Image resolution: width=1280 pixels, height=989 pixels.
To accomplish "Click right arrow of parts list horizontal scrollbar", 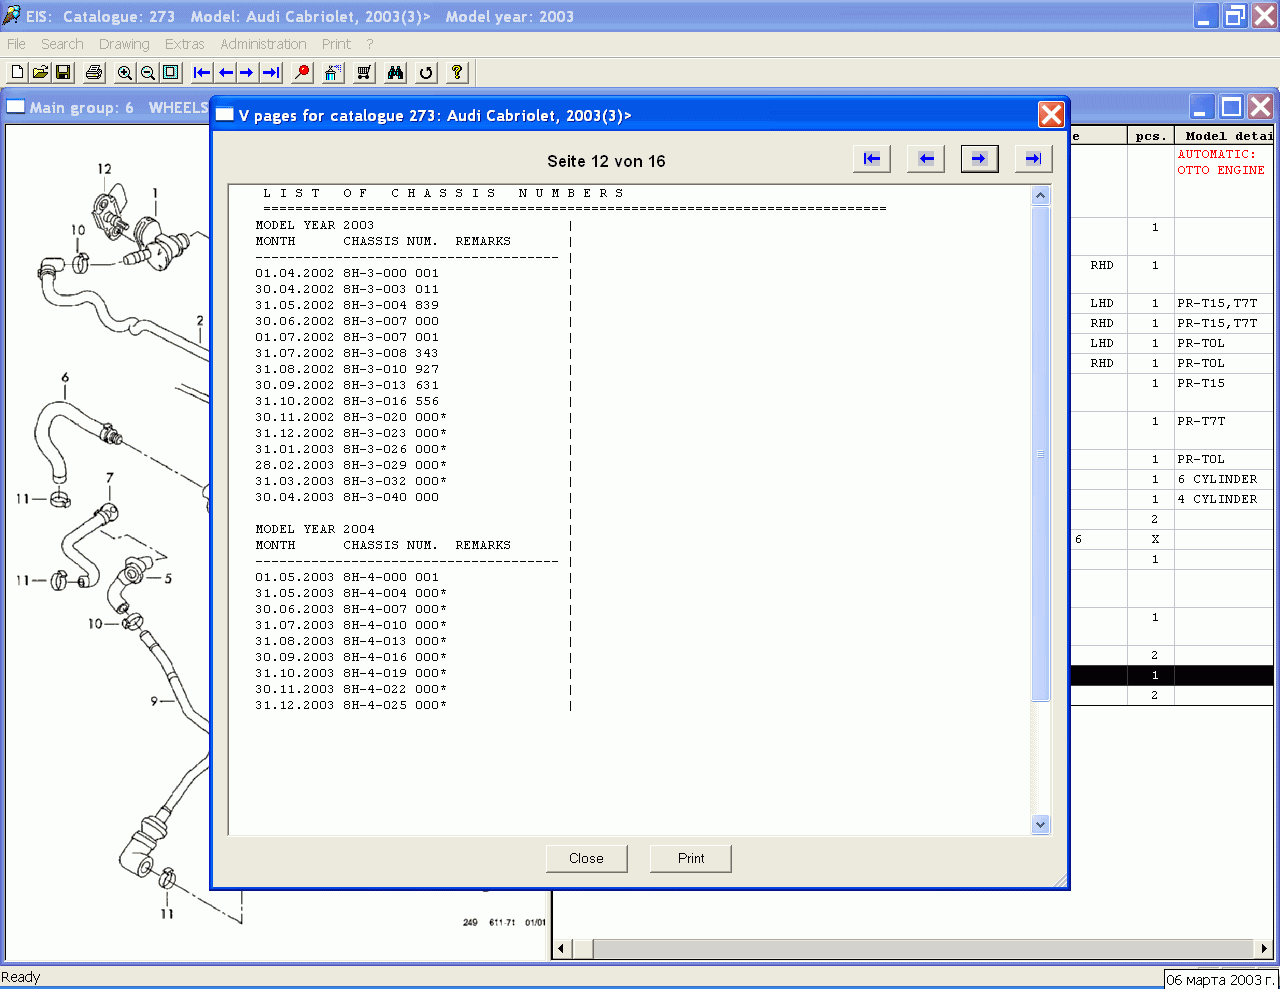I will 1264,948.
